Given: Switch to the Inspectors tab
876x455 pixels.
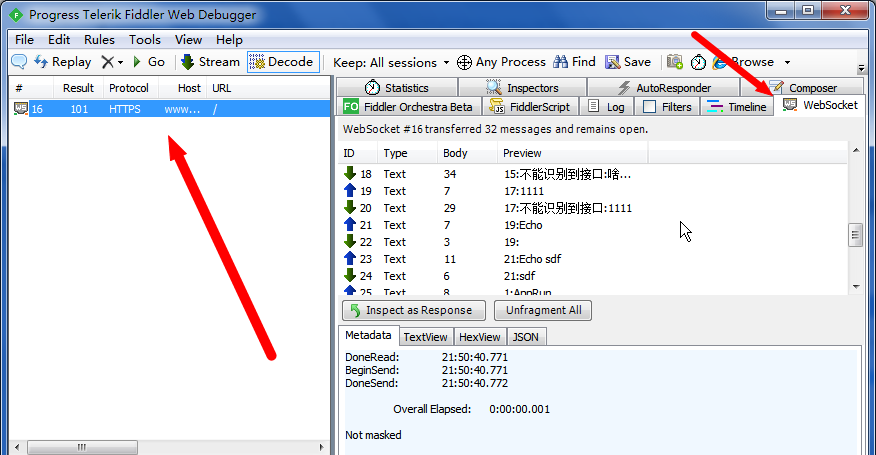Looking at the screenshot, I should (522, 88).
